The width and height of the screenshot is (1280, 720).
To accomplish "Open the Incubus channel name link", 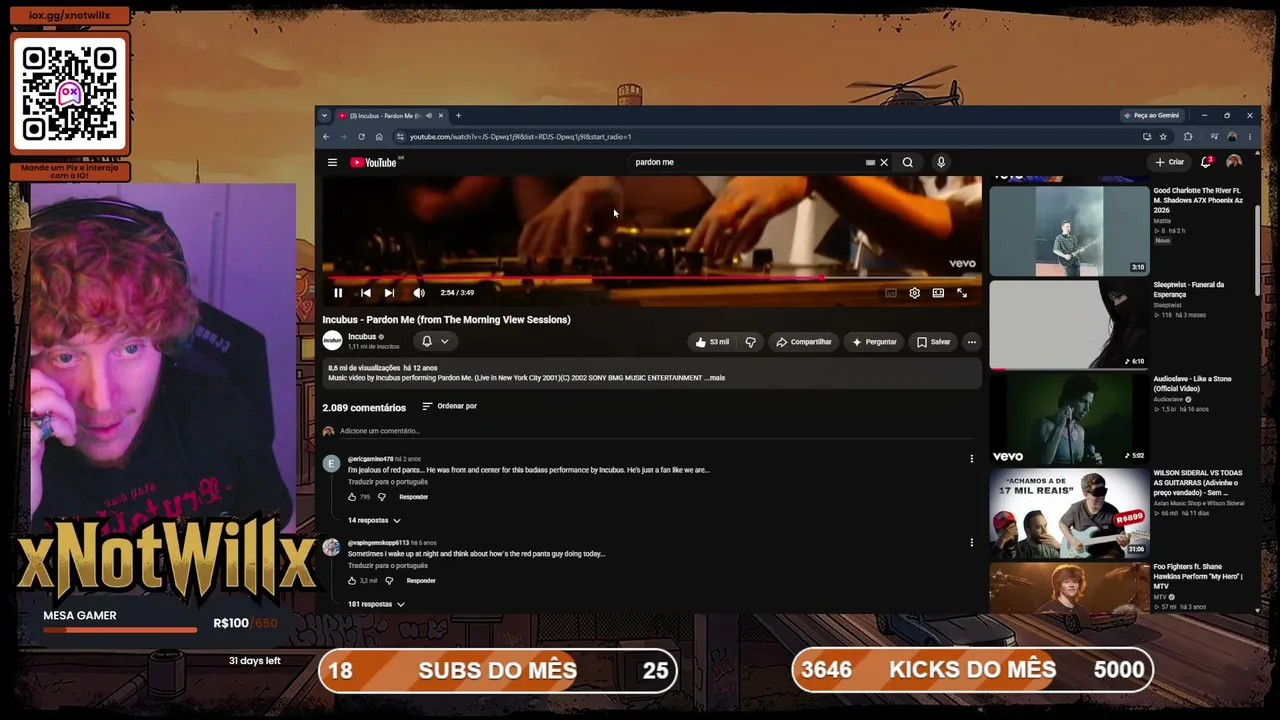I will click(362, 337).
